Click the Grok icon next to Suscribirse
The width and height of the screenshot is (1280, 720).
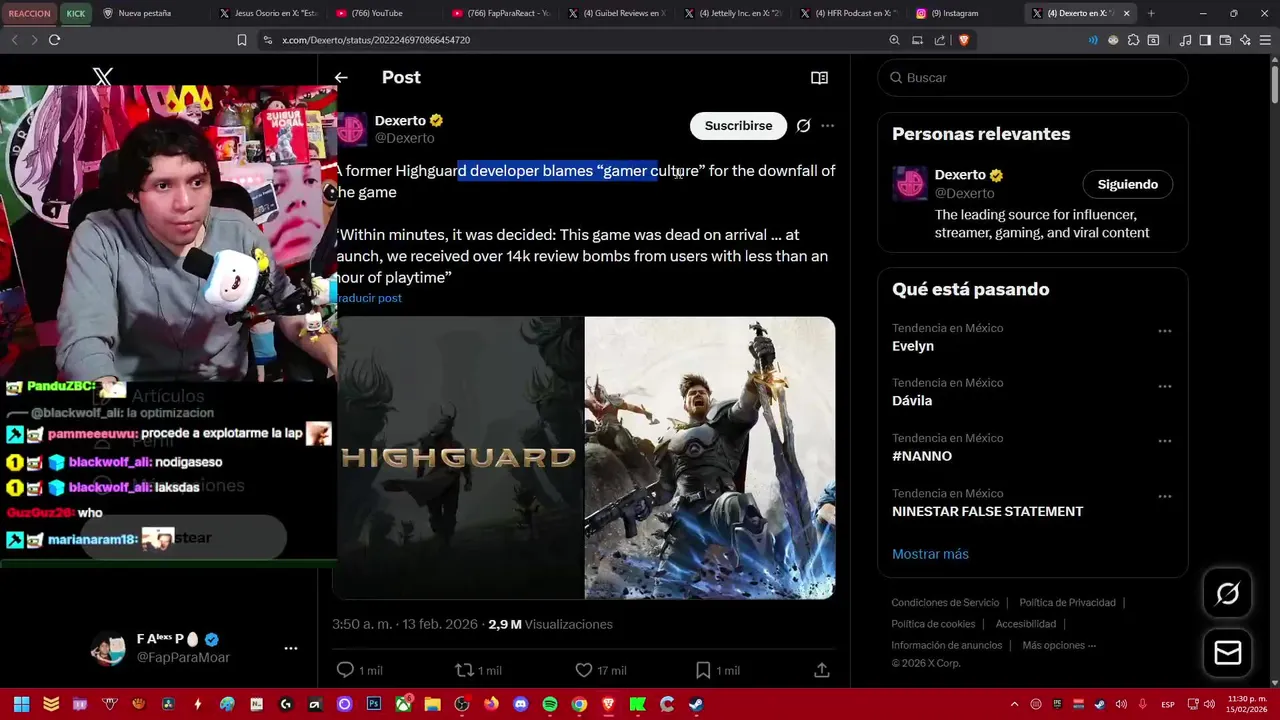(803, 126)
